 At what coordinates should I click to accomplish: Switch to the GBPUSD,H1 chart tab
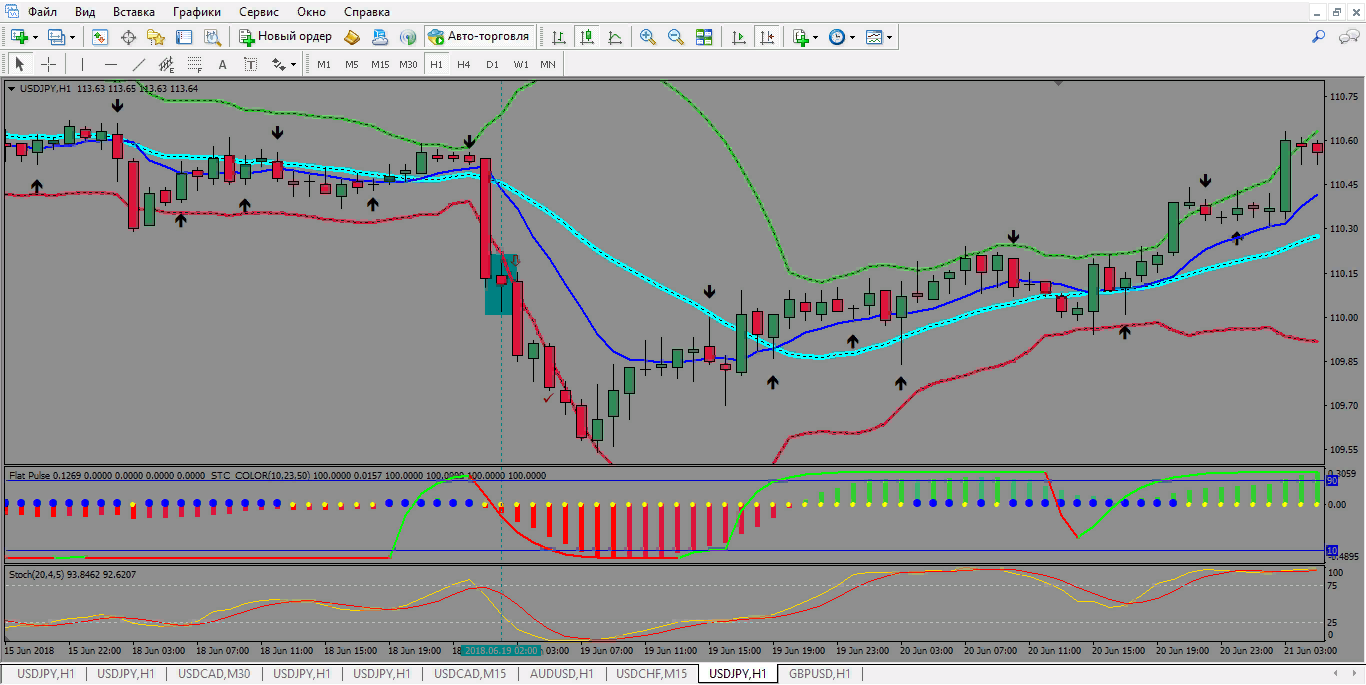tap(819, 674)
